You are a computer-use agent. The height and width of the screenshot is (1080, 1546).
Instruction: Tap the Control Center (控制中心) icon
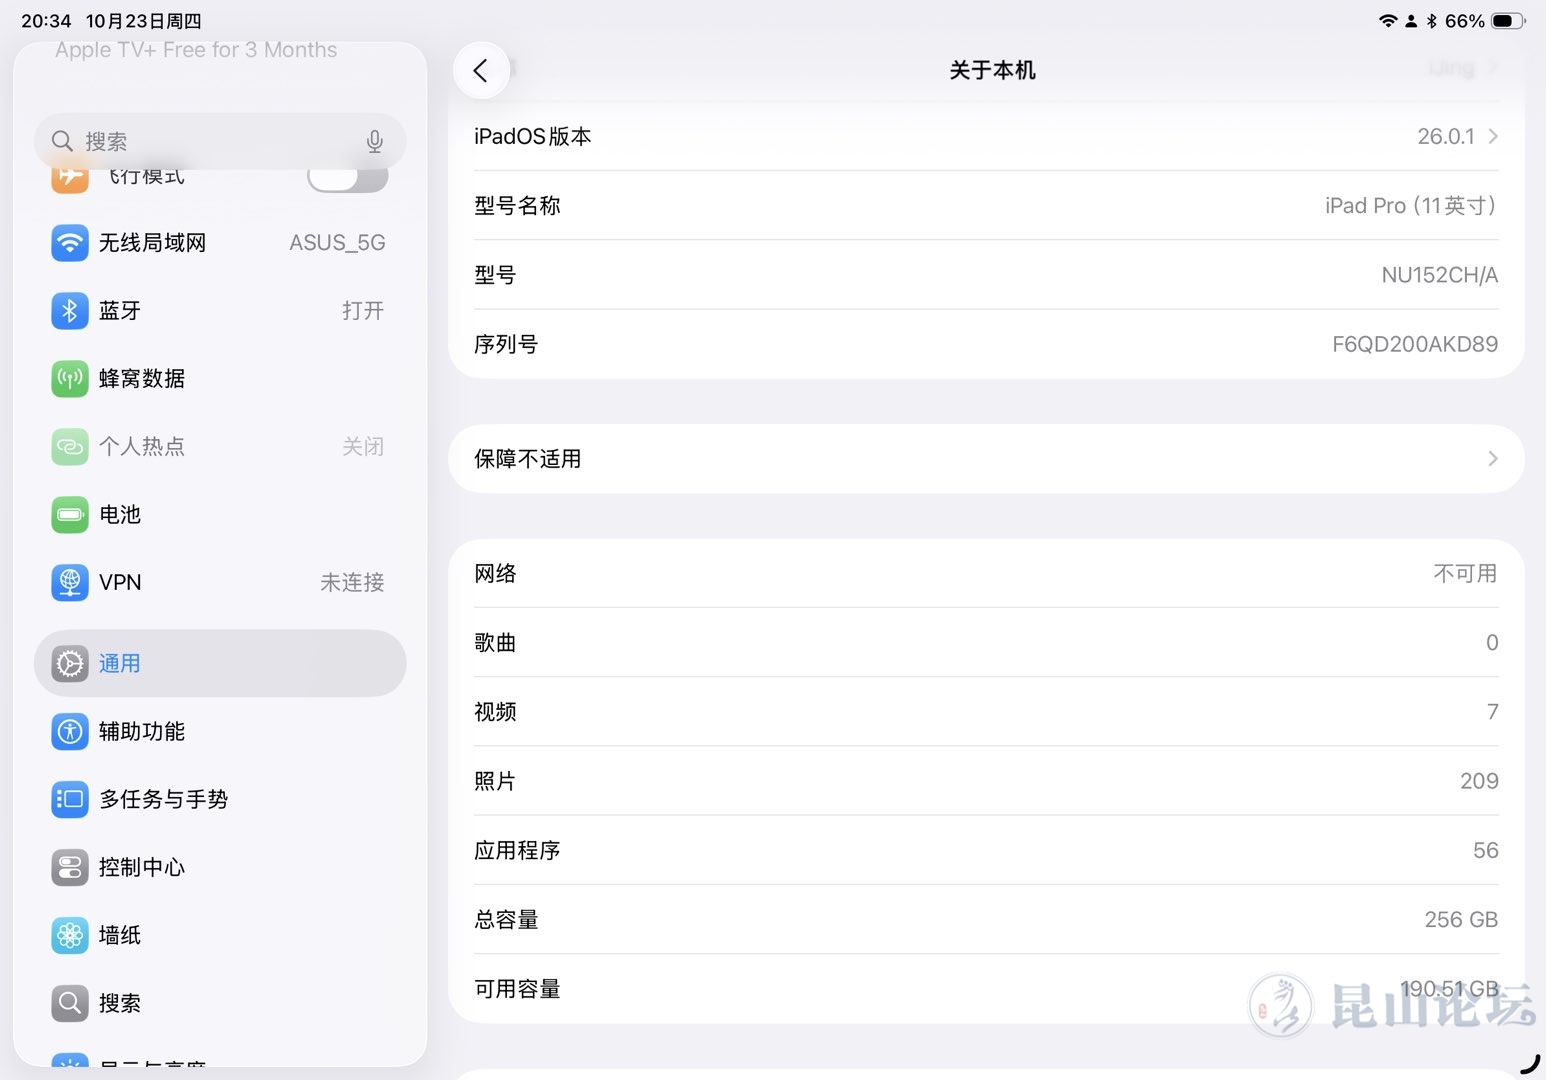(x=69, y=868)
